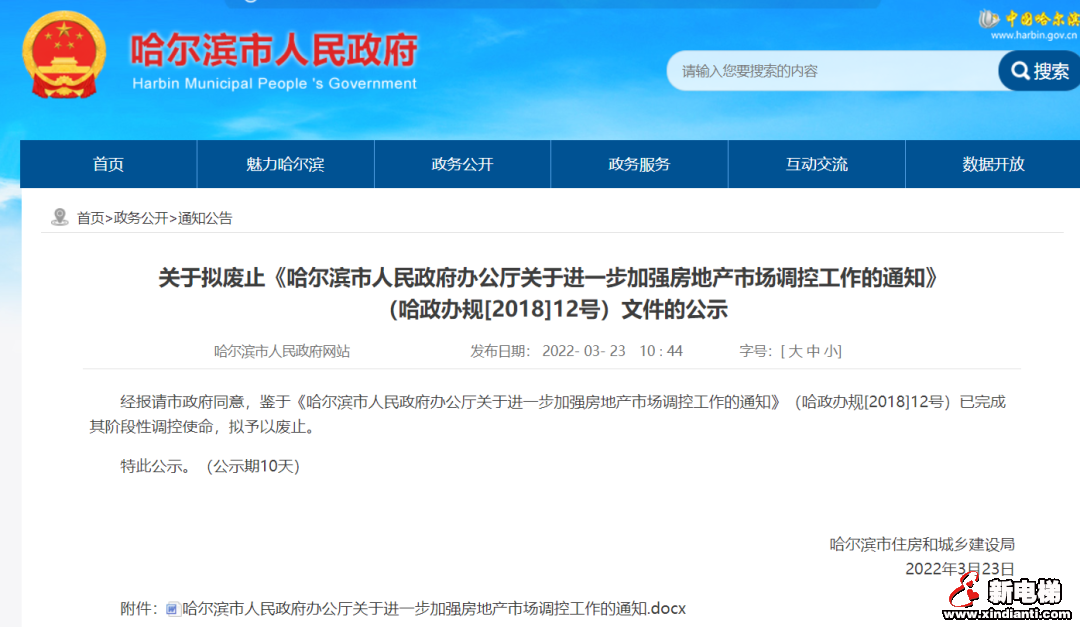This screenshot has width=1080, height=627.
Task: Click the magnifier search icon
Action: click(x=1019, y=71)
